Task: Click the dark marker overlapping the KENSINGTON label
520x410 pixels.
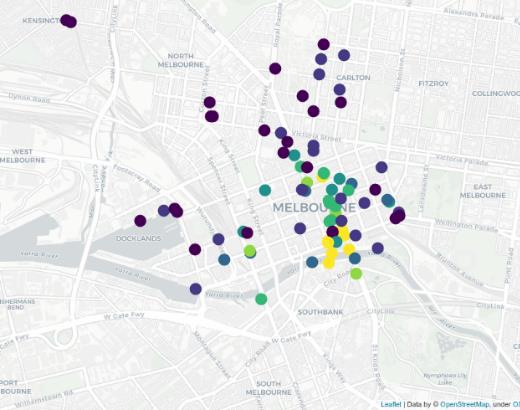Action: click(69, 21)
